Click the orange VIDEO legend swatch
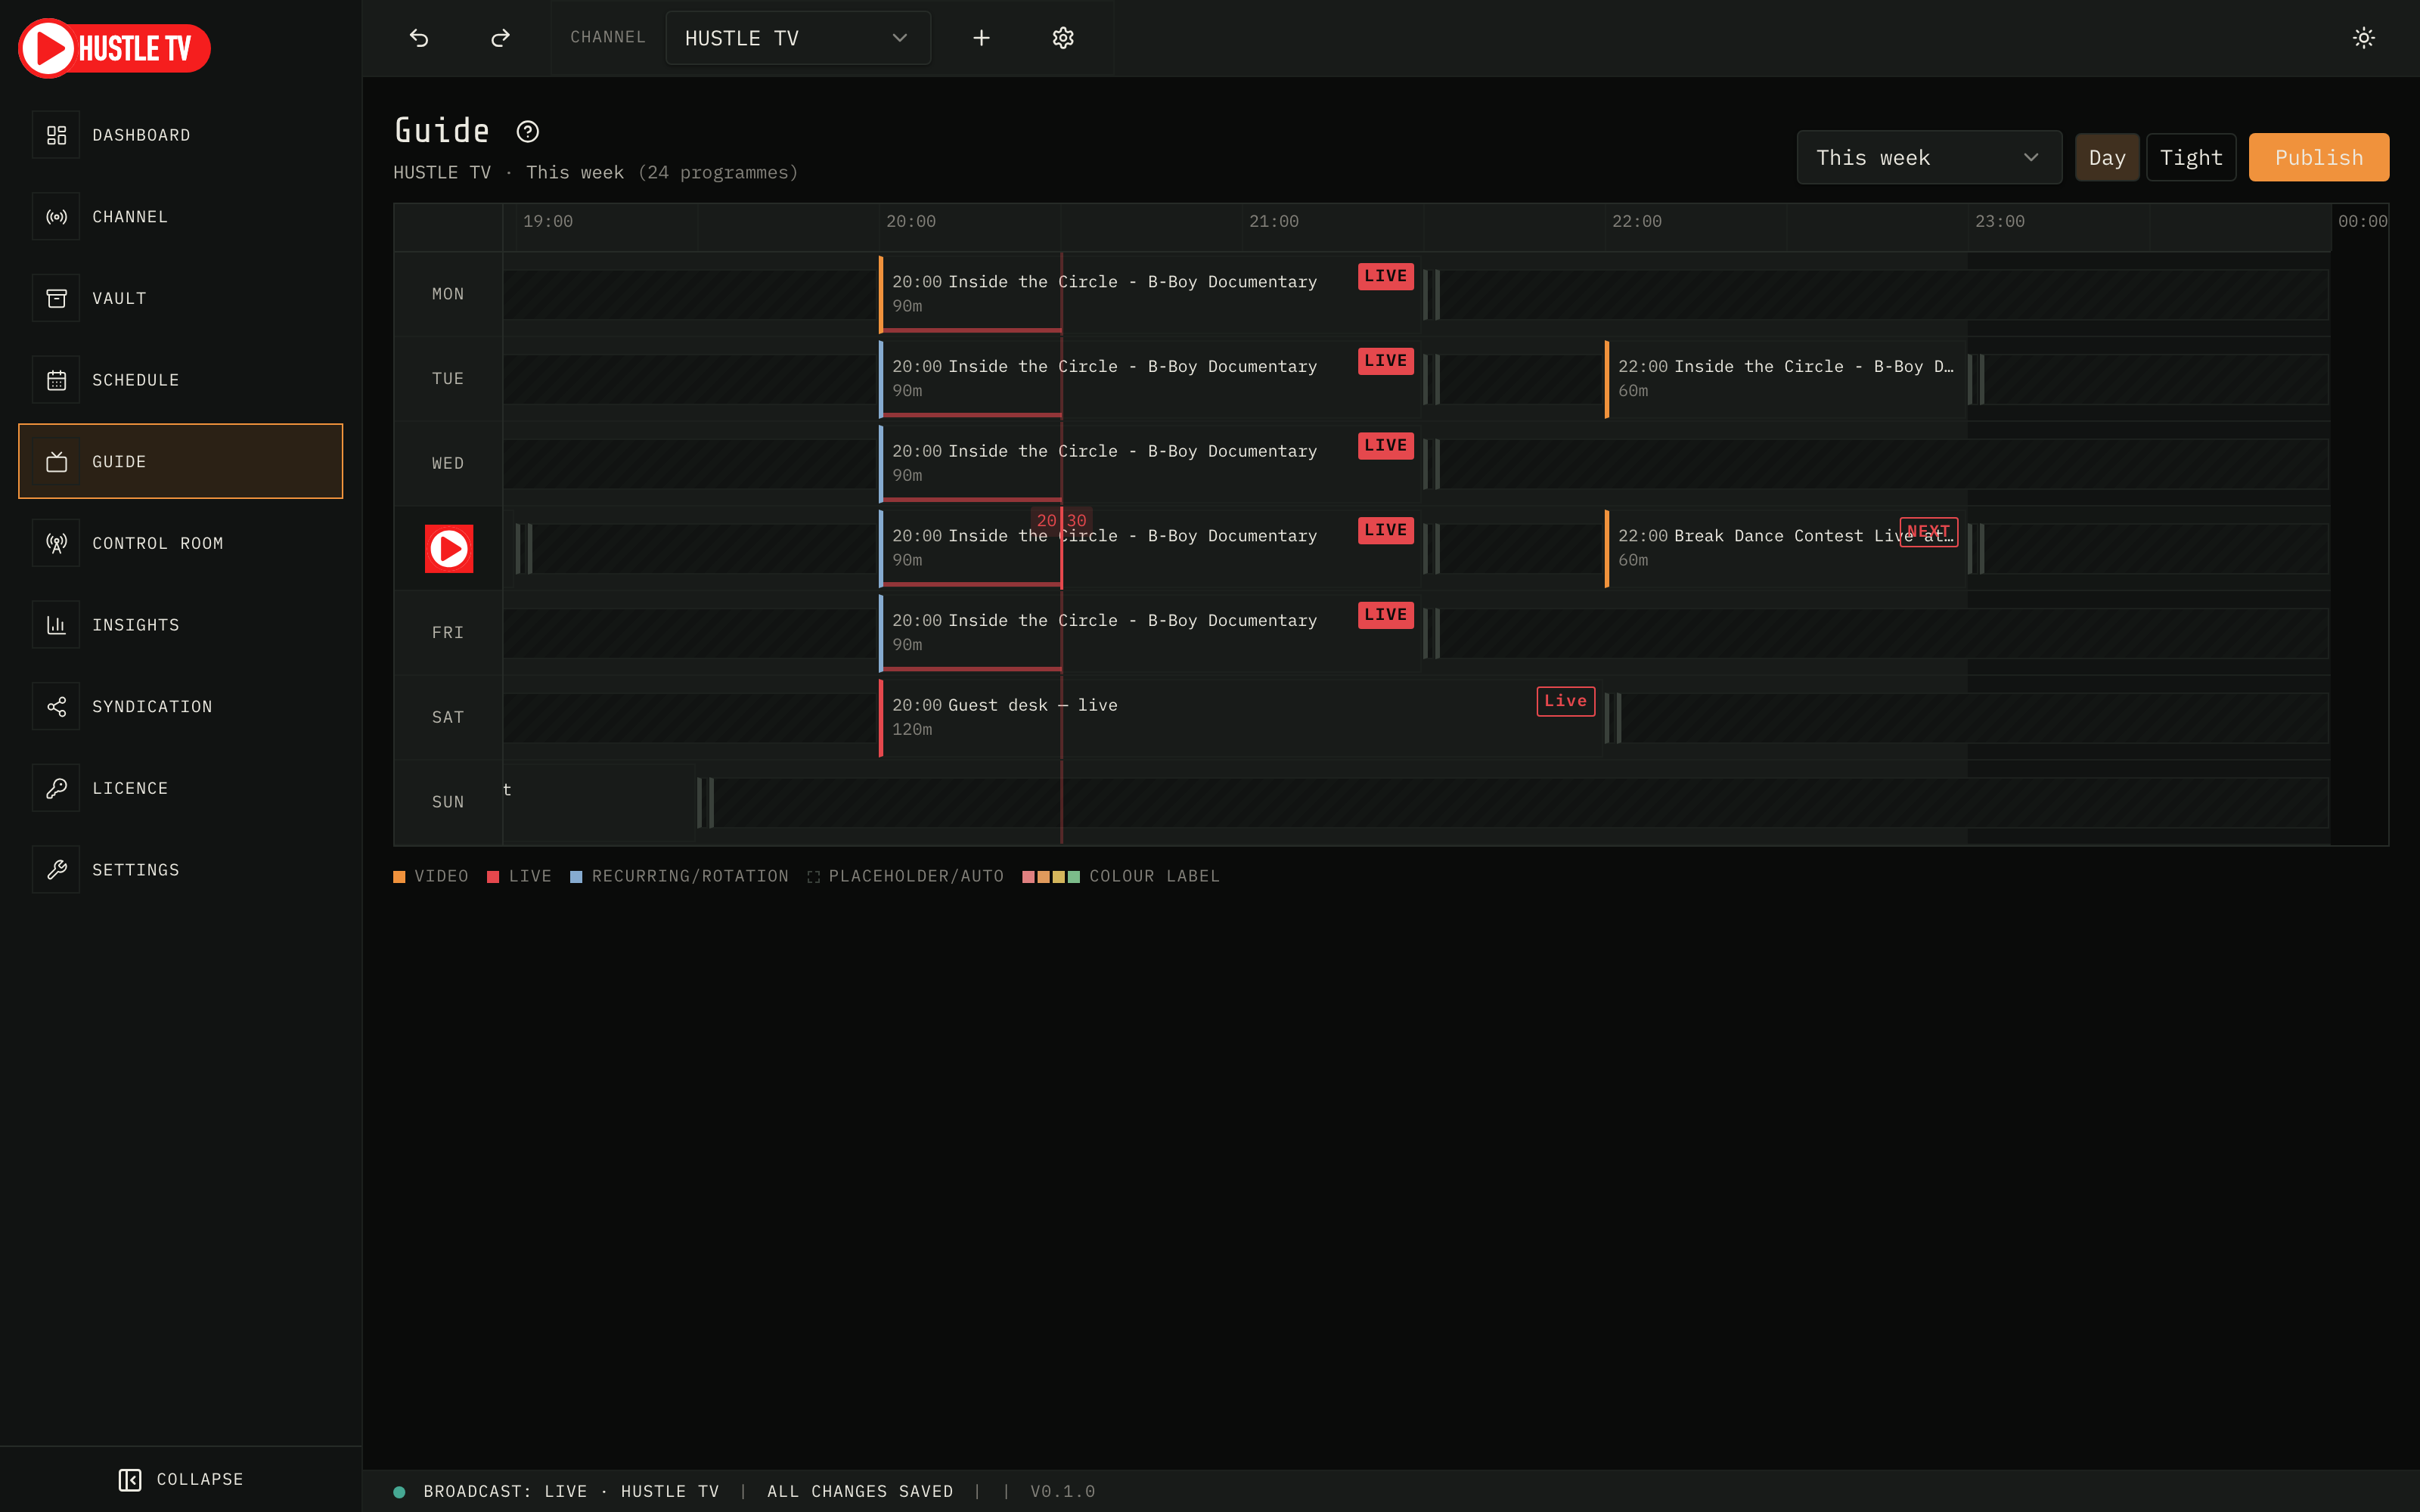 pos(399,876)
